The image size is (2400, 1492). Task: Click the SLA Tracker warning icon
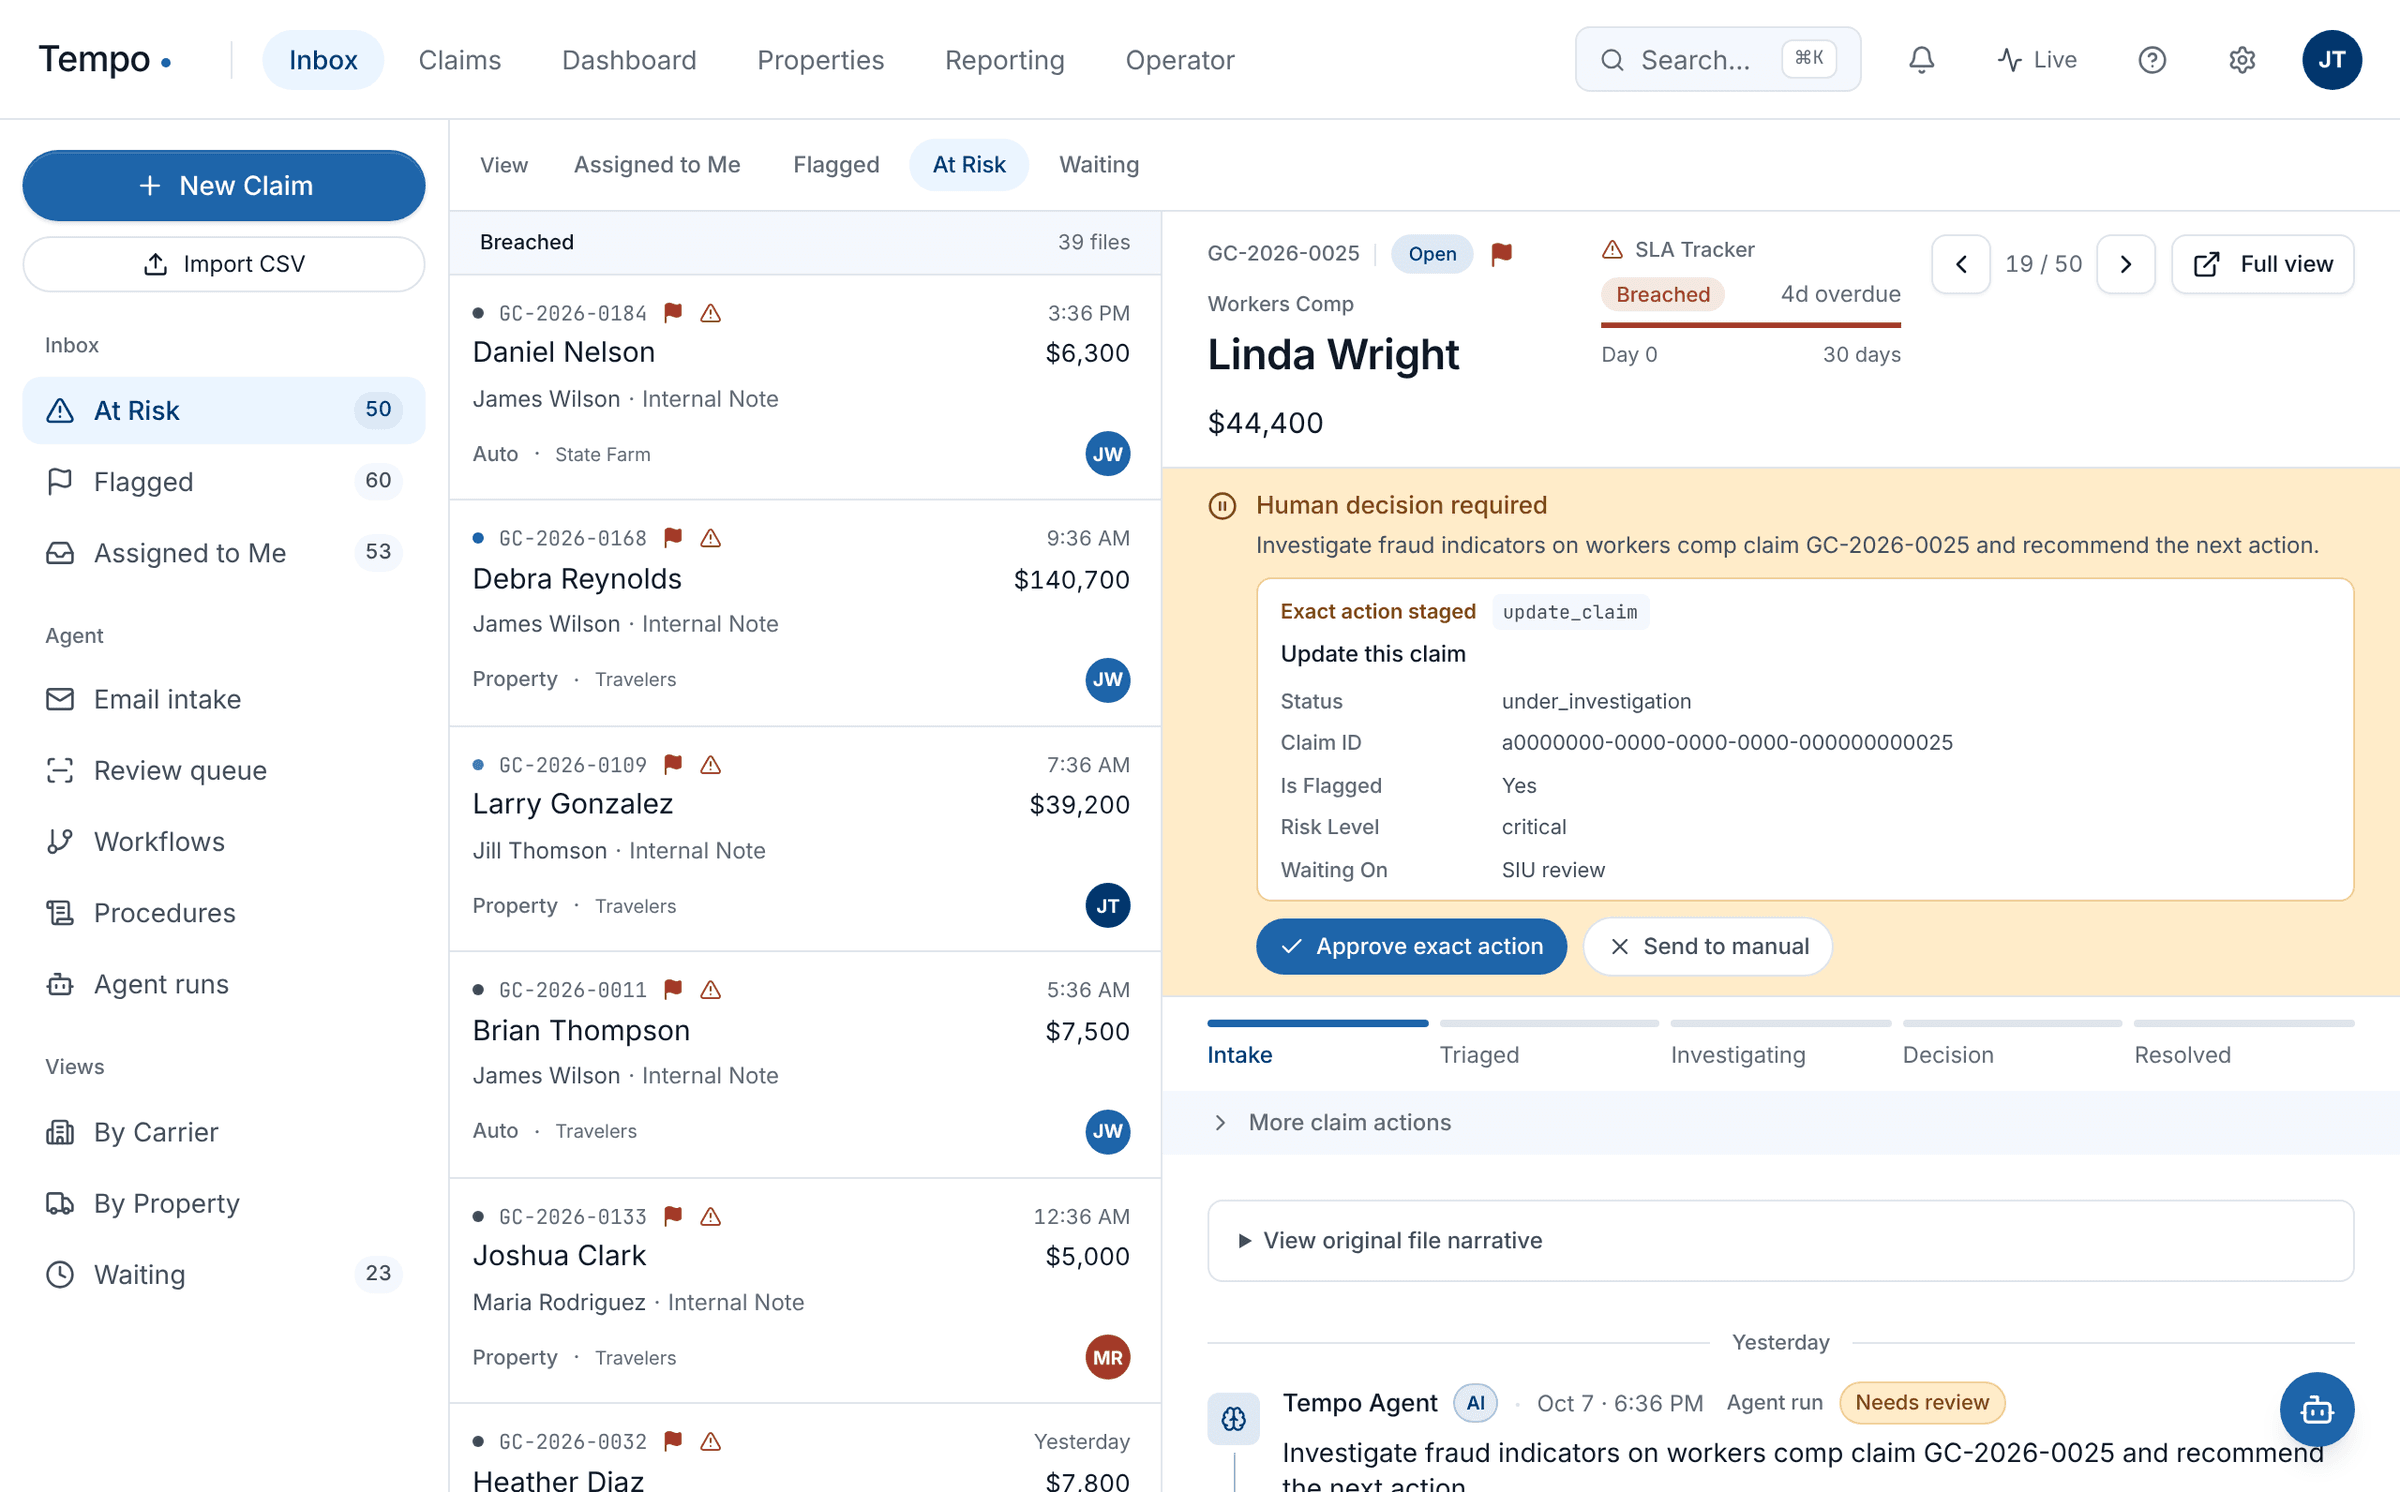(x=1612, y=250)
